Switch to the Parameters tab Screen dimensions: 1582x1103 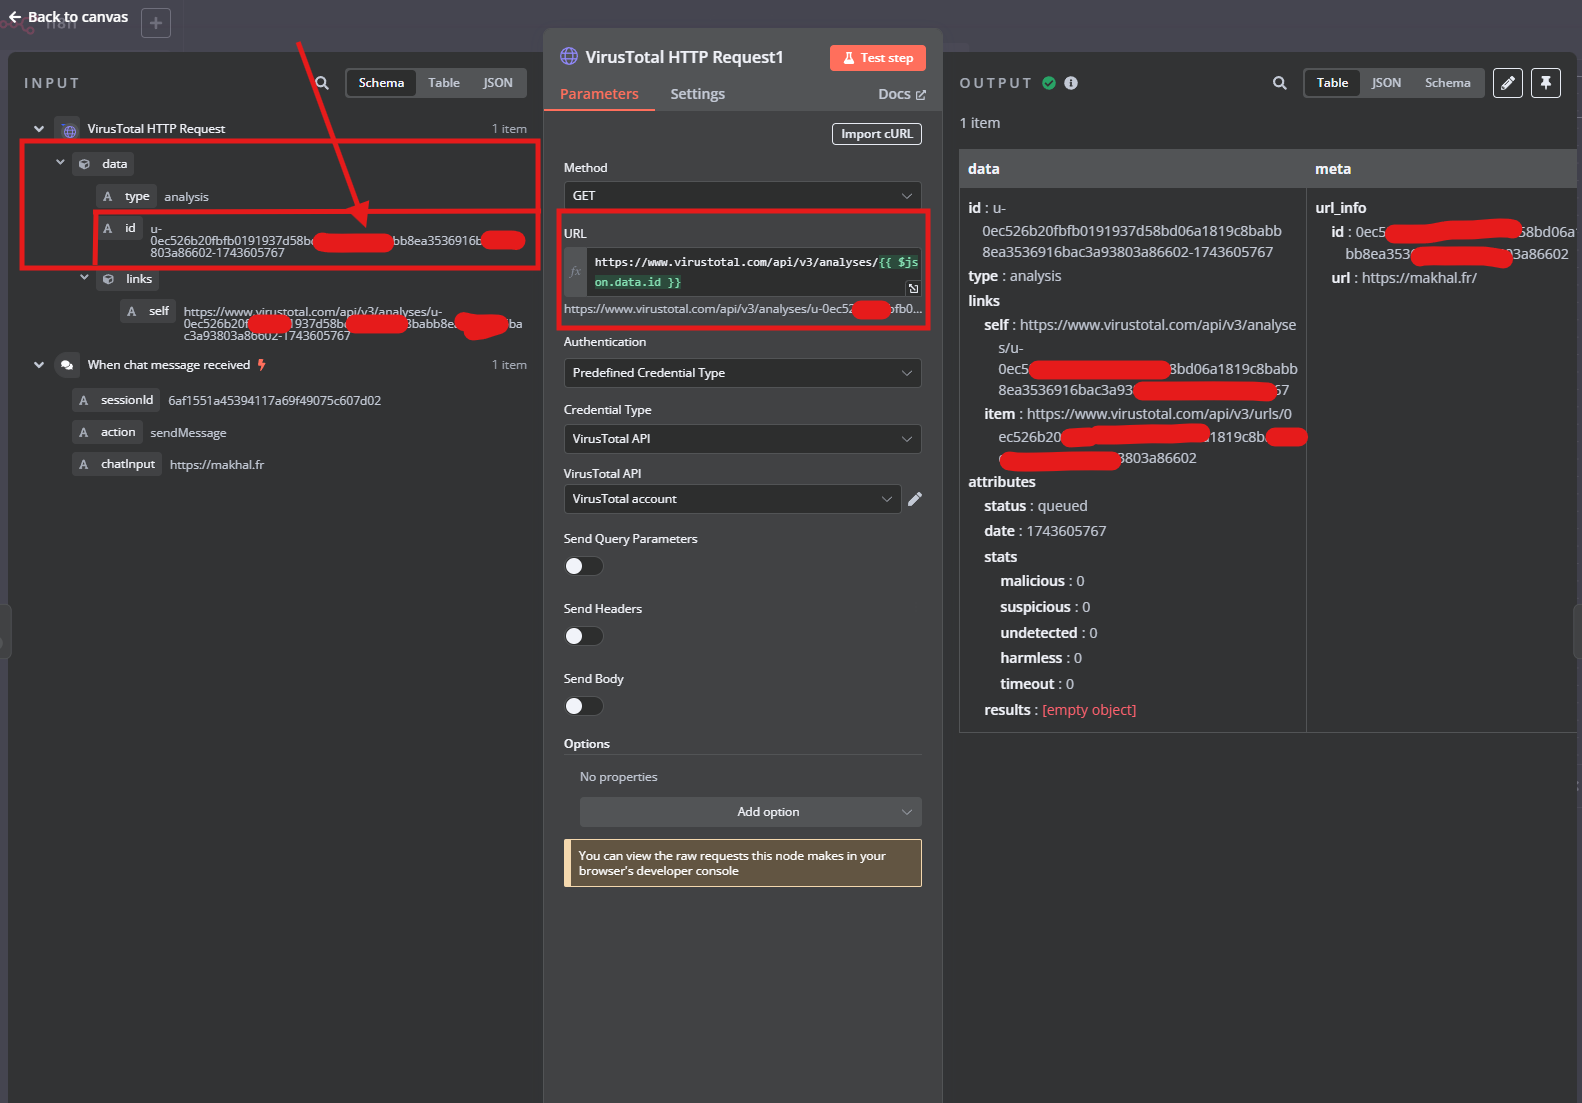pyautogui.click(x=599, y=94)
